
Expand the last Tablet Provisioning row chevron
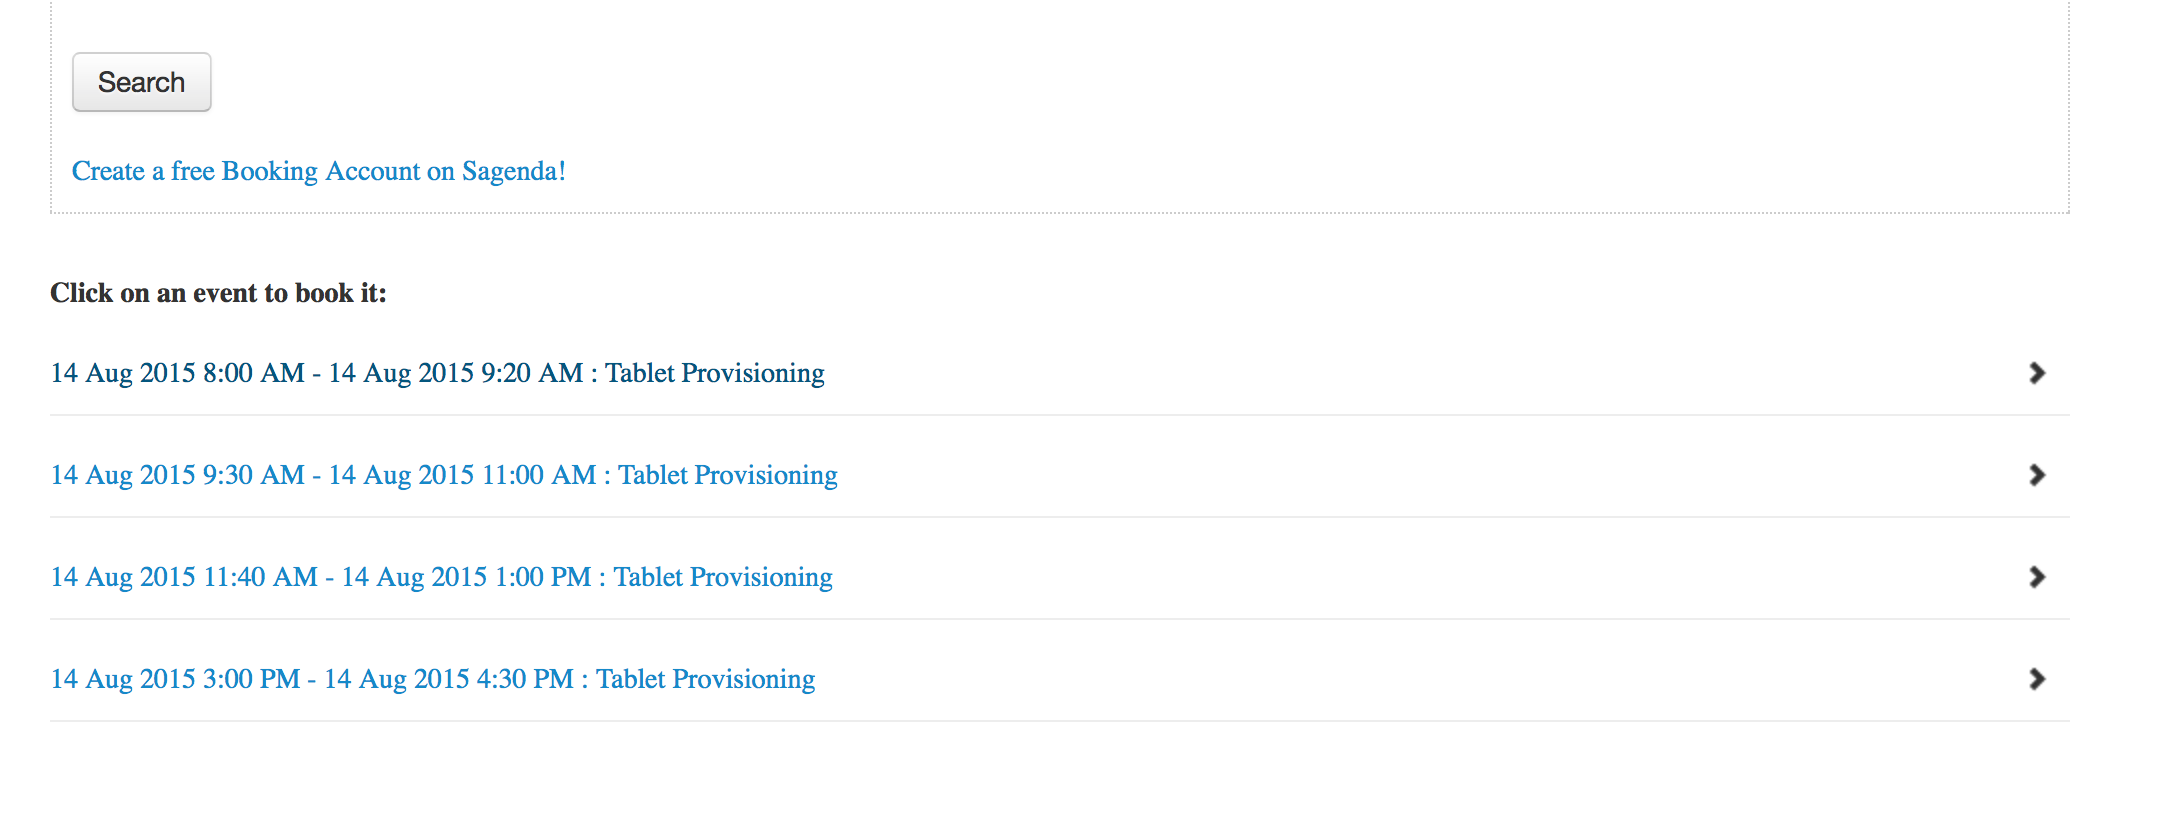point(2036,679)
